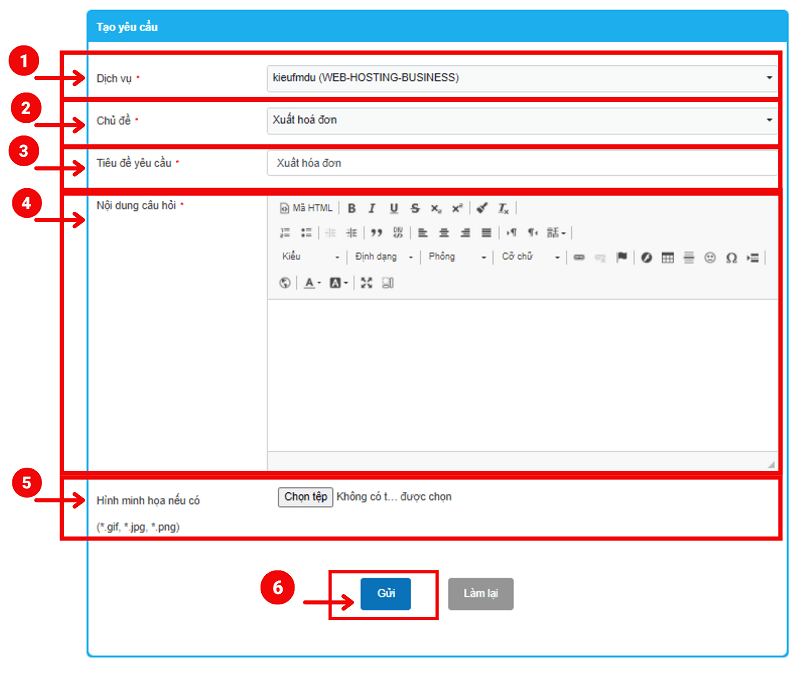Apply subscript formatting
Viewport: 800px width, 679px height.
[436, 208]
